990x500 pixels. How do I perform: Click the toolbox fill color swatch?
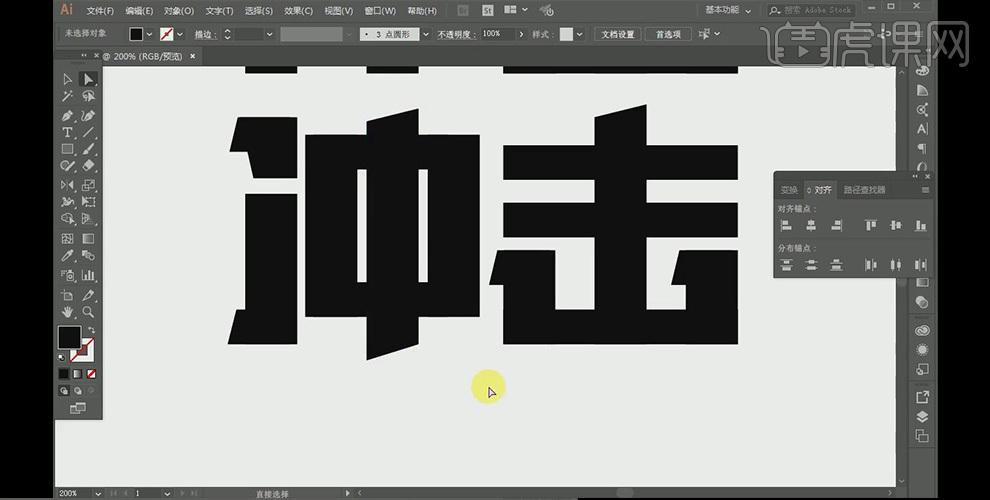click(69, 337)
